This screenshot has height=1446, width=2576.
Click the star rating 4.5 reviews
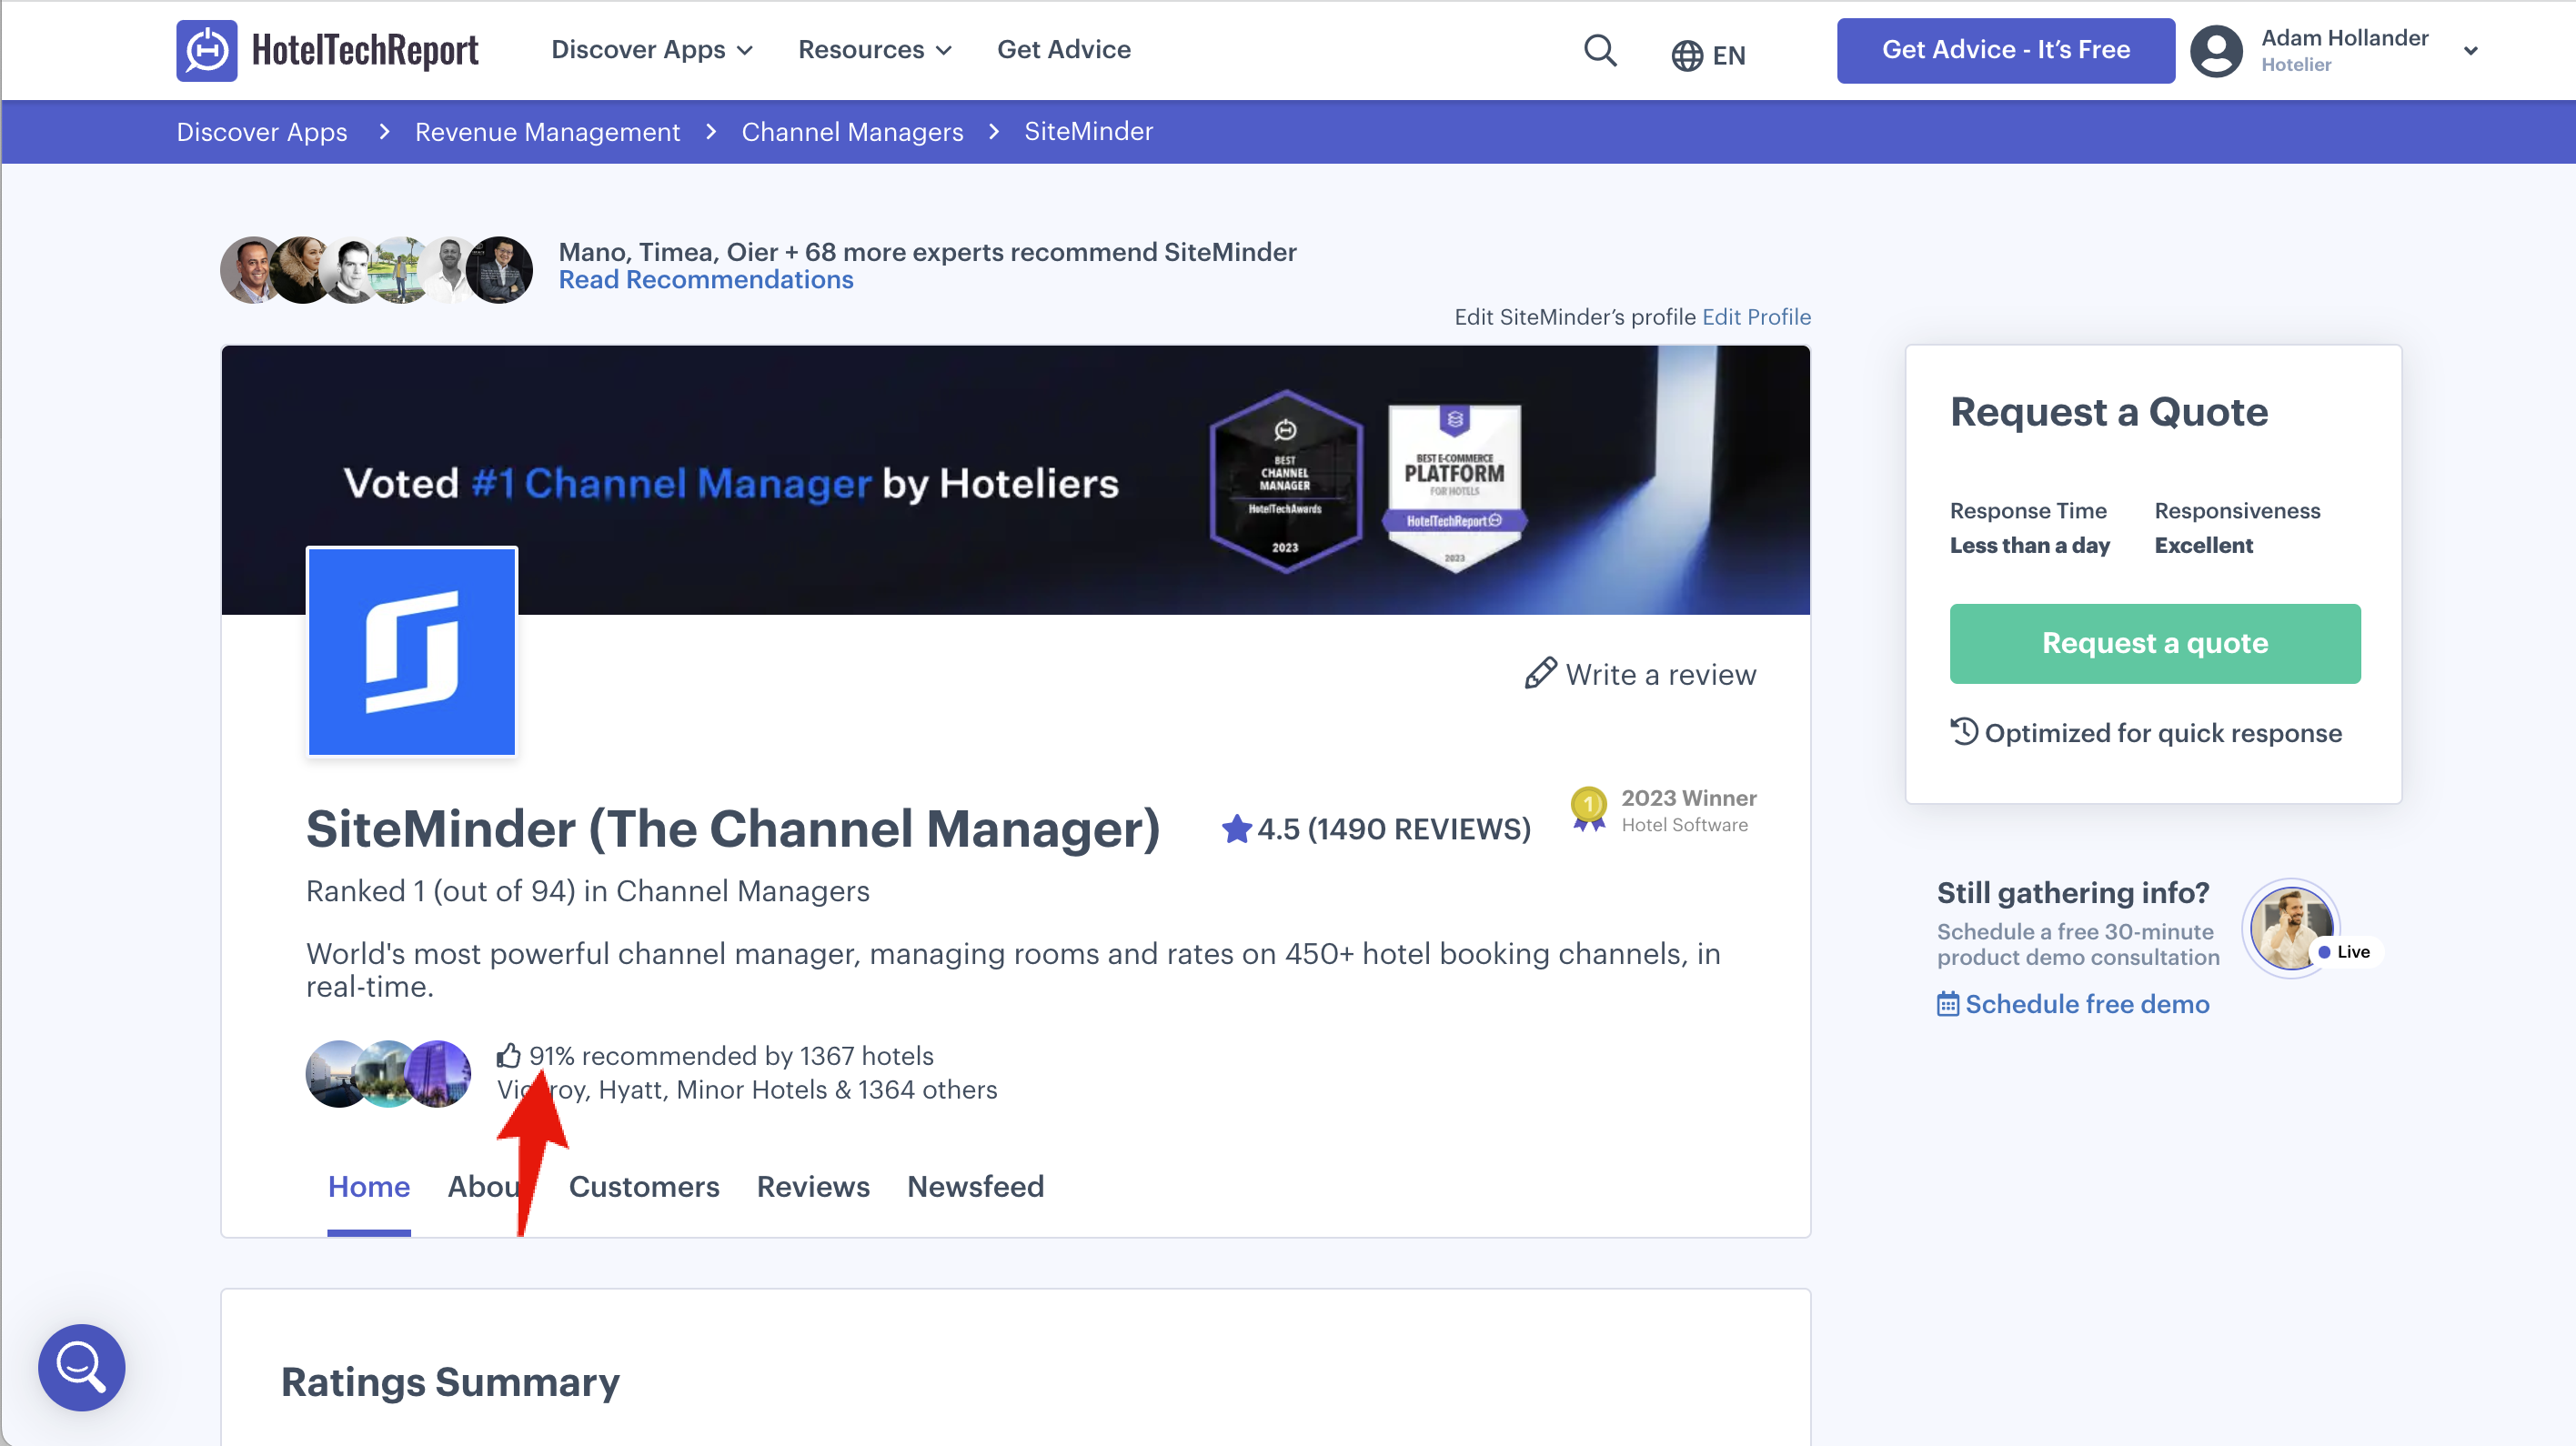pos(1375,829)
